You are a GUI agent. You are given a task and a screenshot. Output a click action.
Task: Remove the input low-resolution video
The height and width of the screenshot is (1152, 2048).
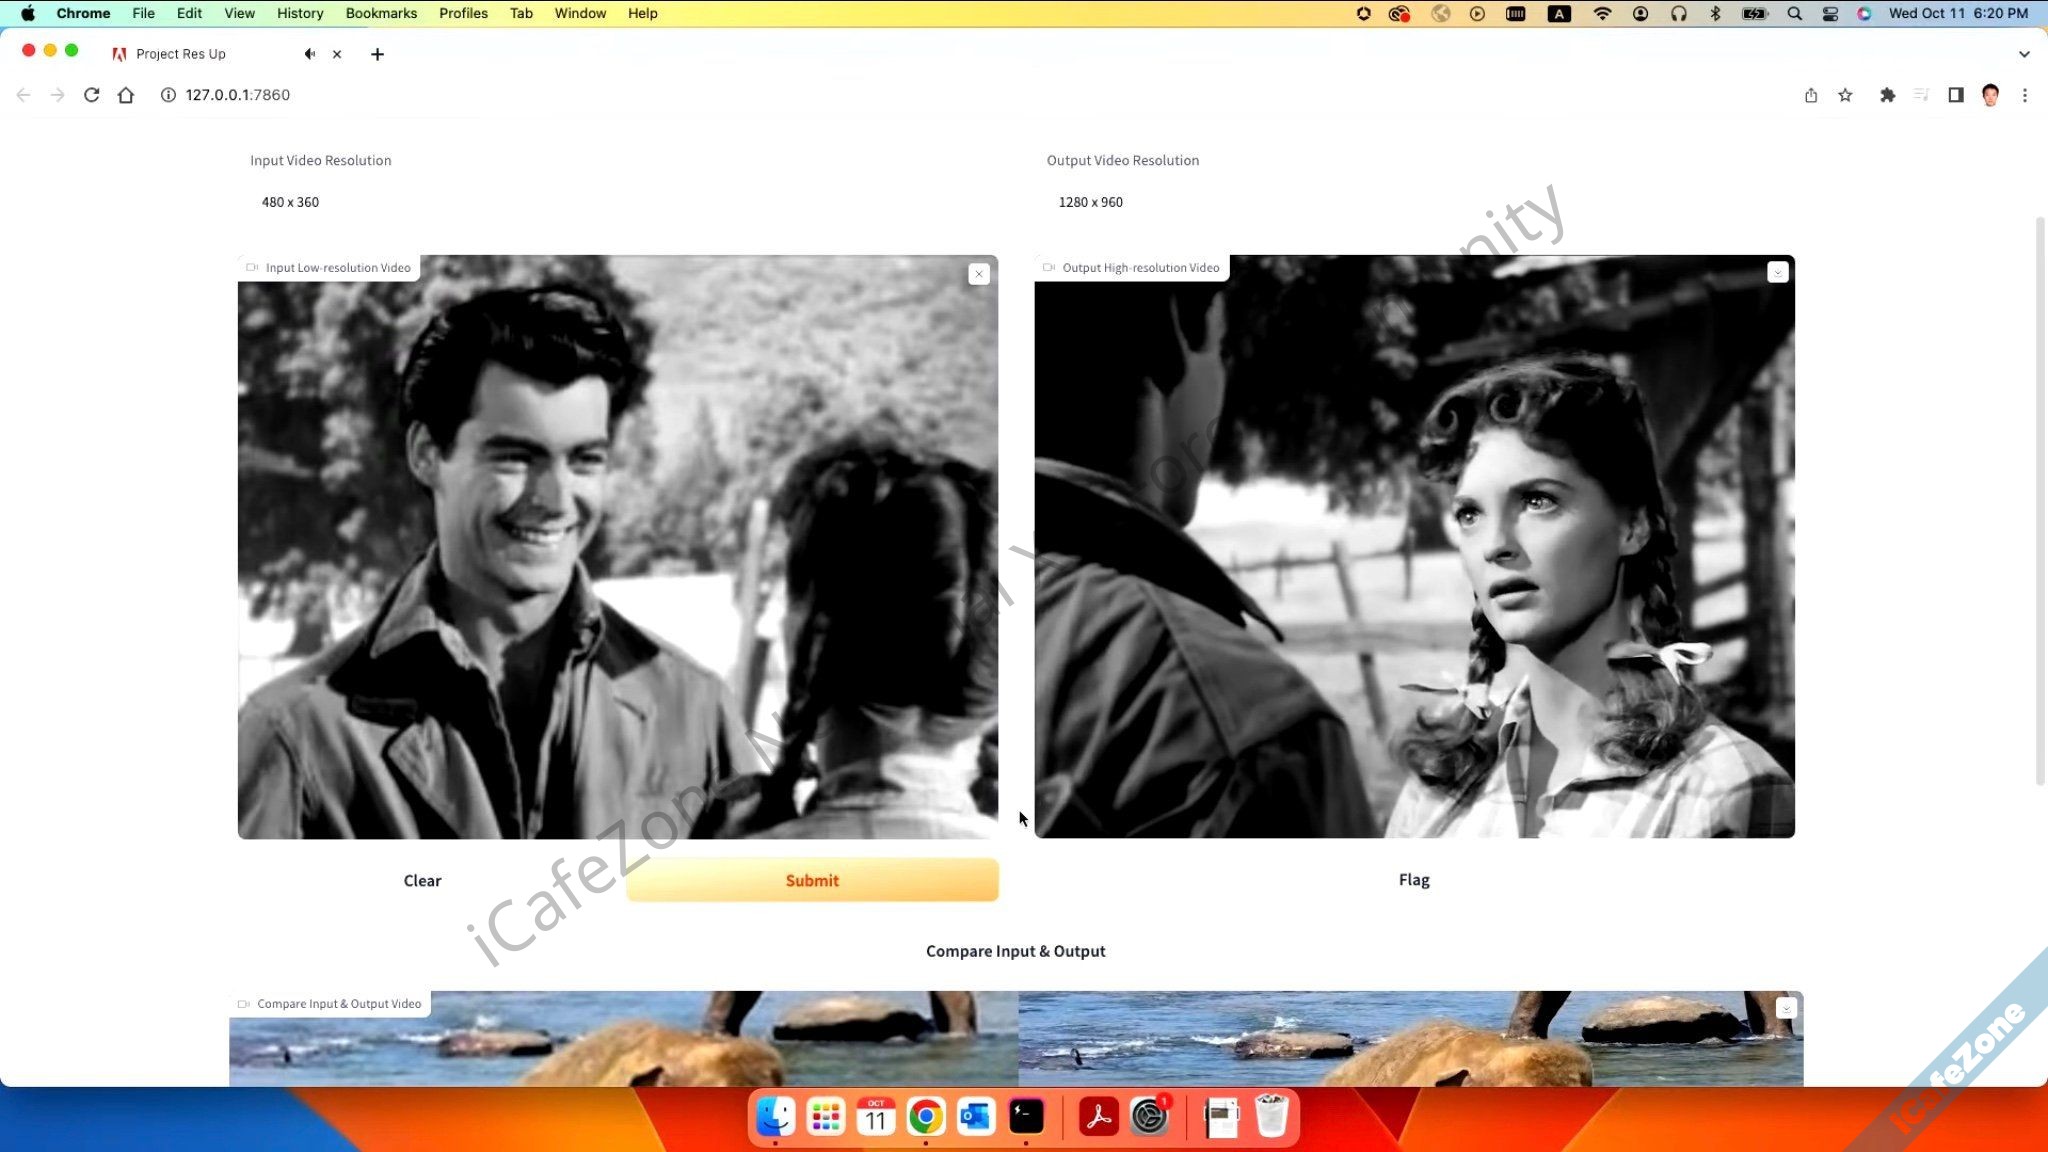979,274
